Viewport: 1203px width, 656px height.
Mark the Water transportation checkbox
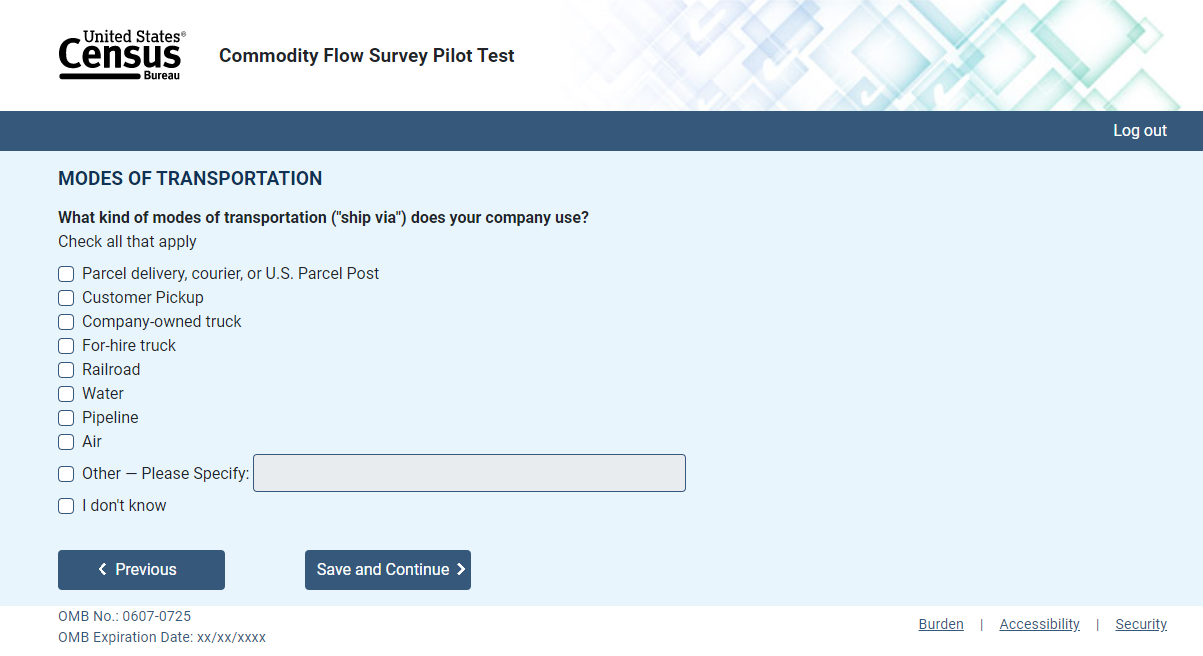pos(66,394)
